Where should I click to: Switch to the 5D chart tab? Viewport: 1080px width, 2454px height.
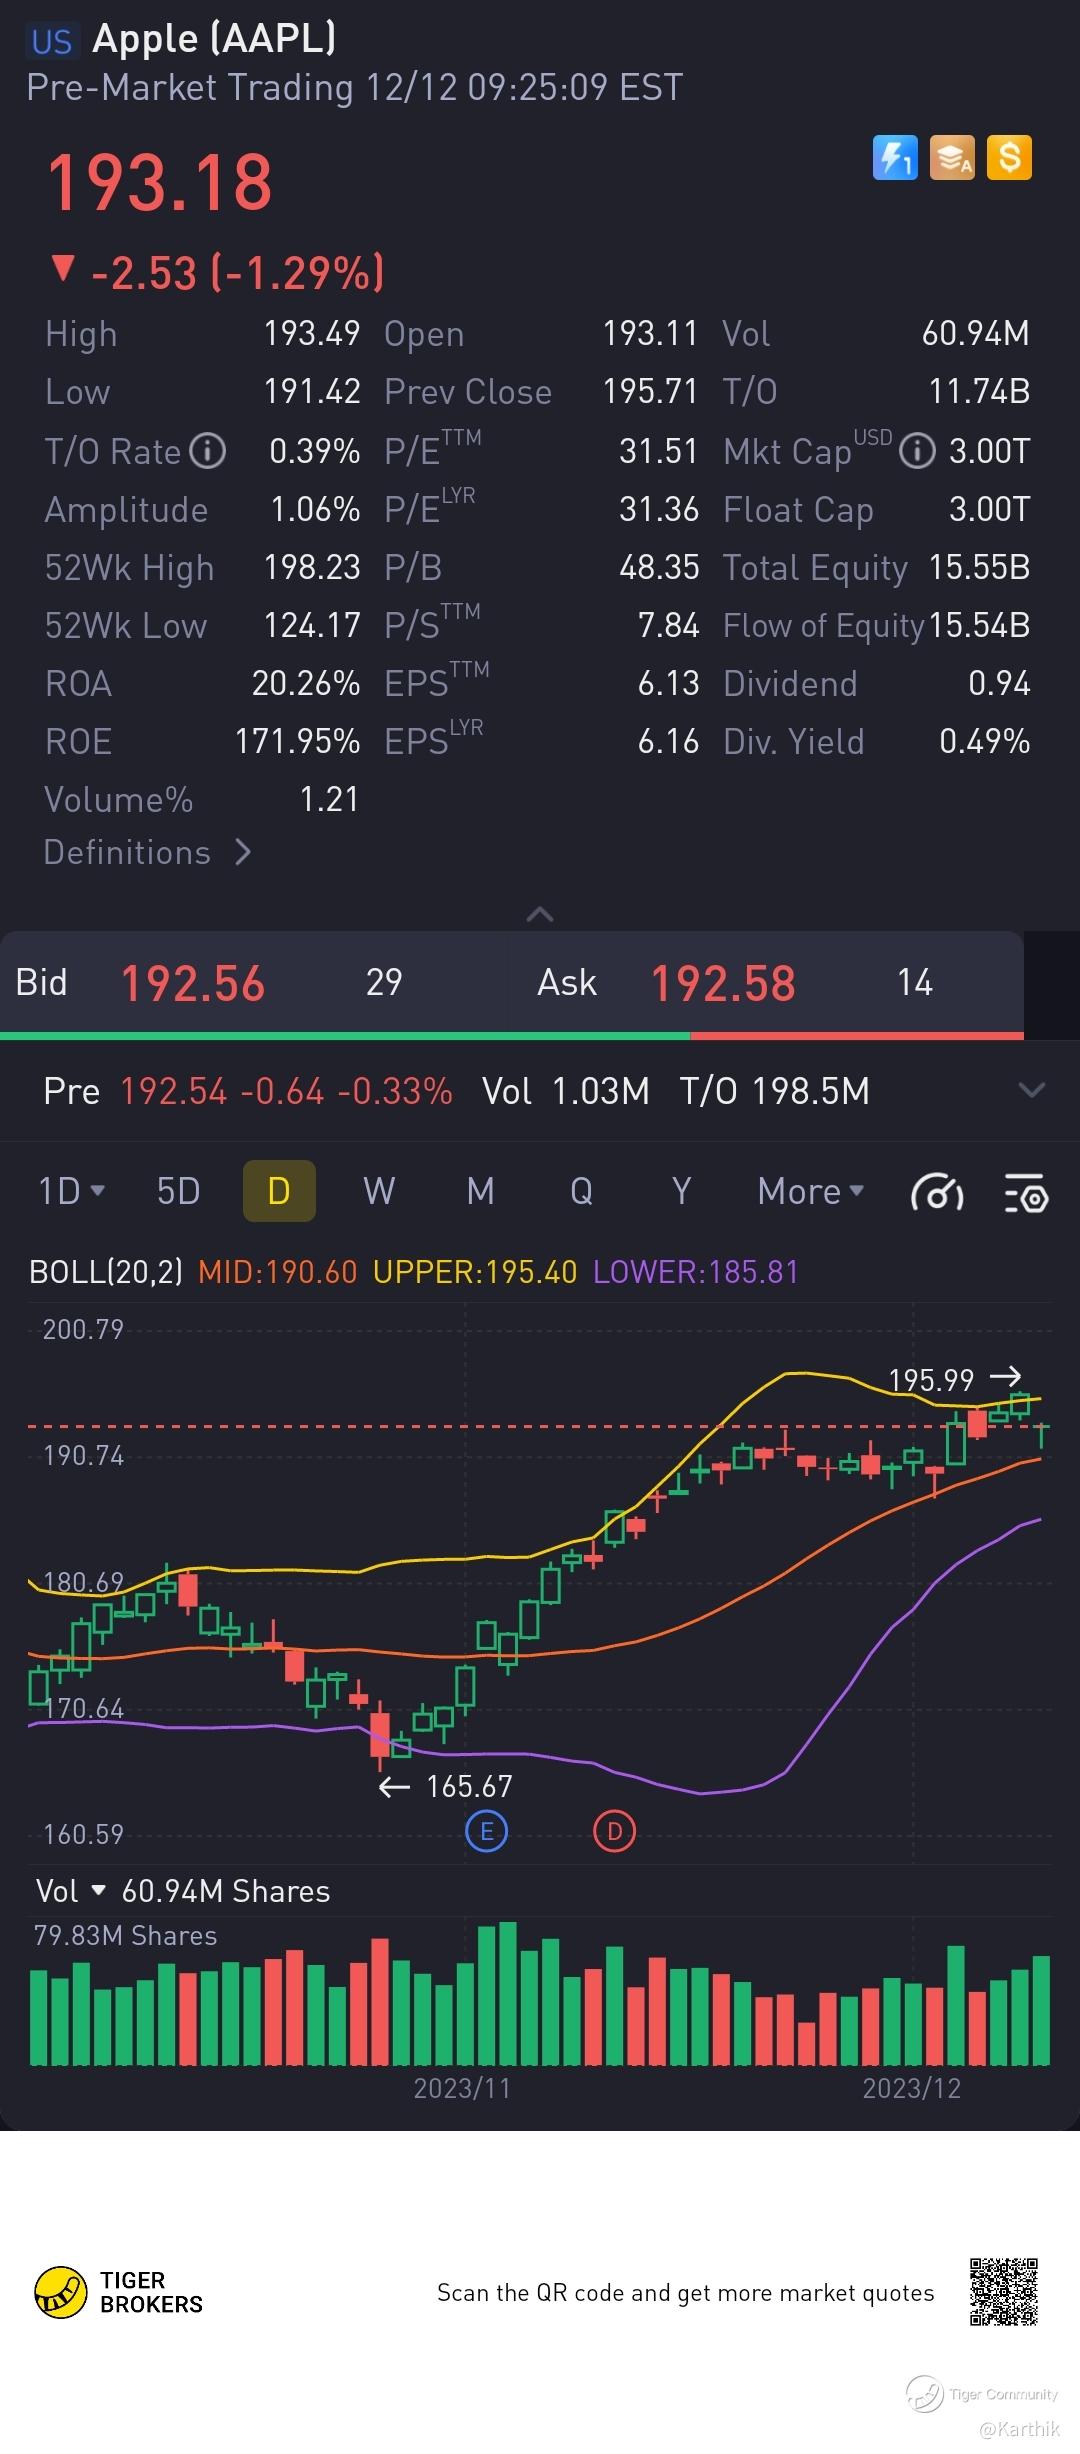[x=178, y=1191]
